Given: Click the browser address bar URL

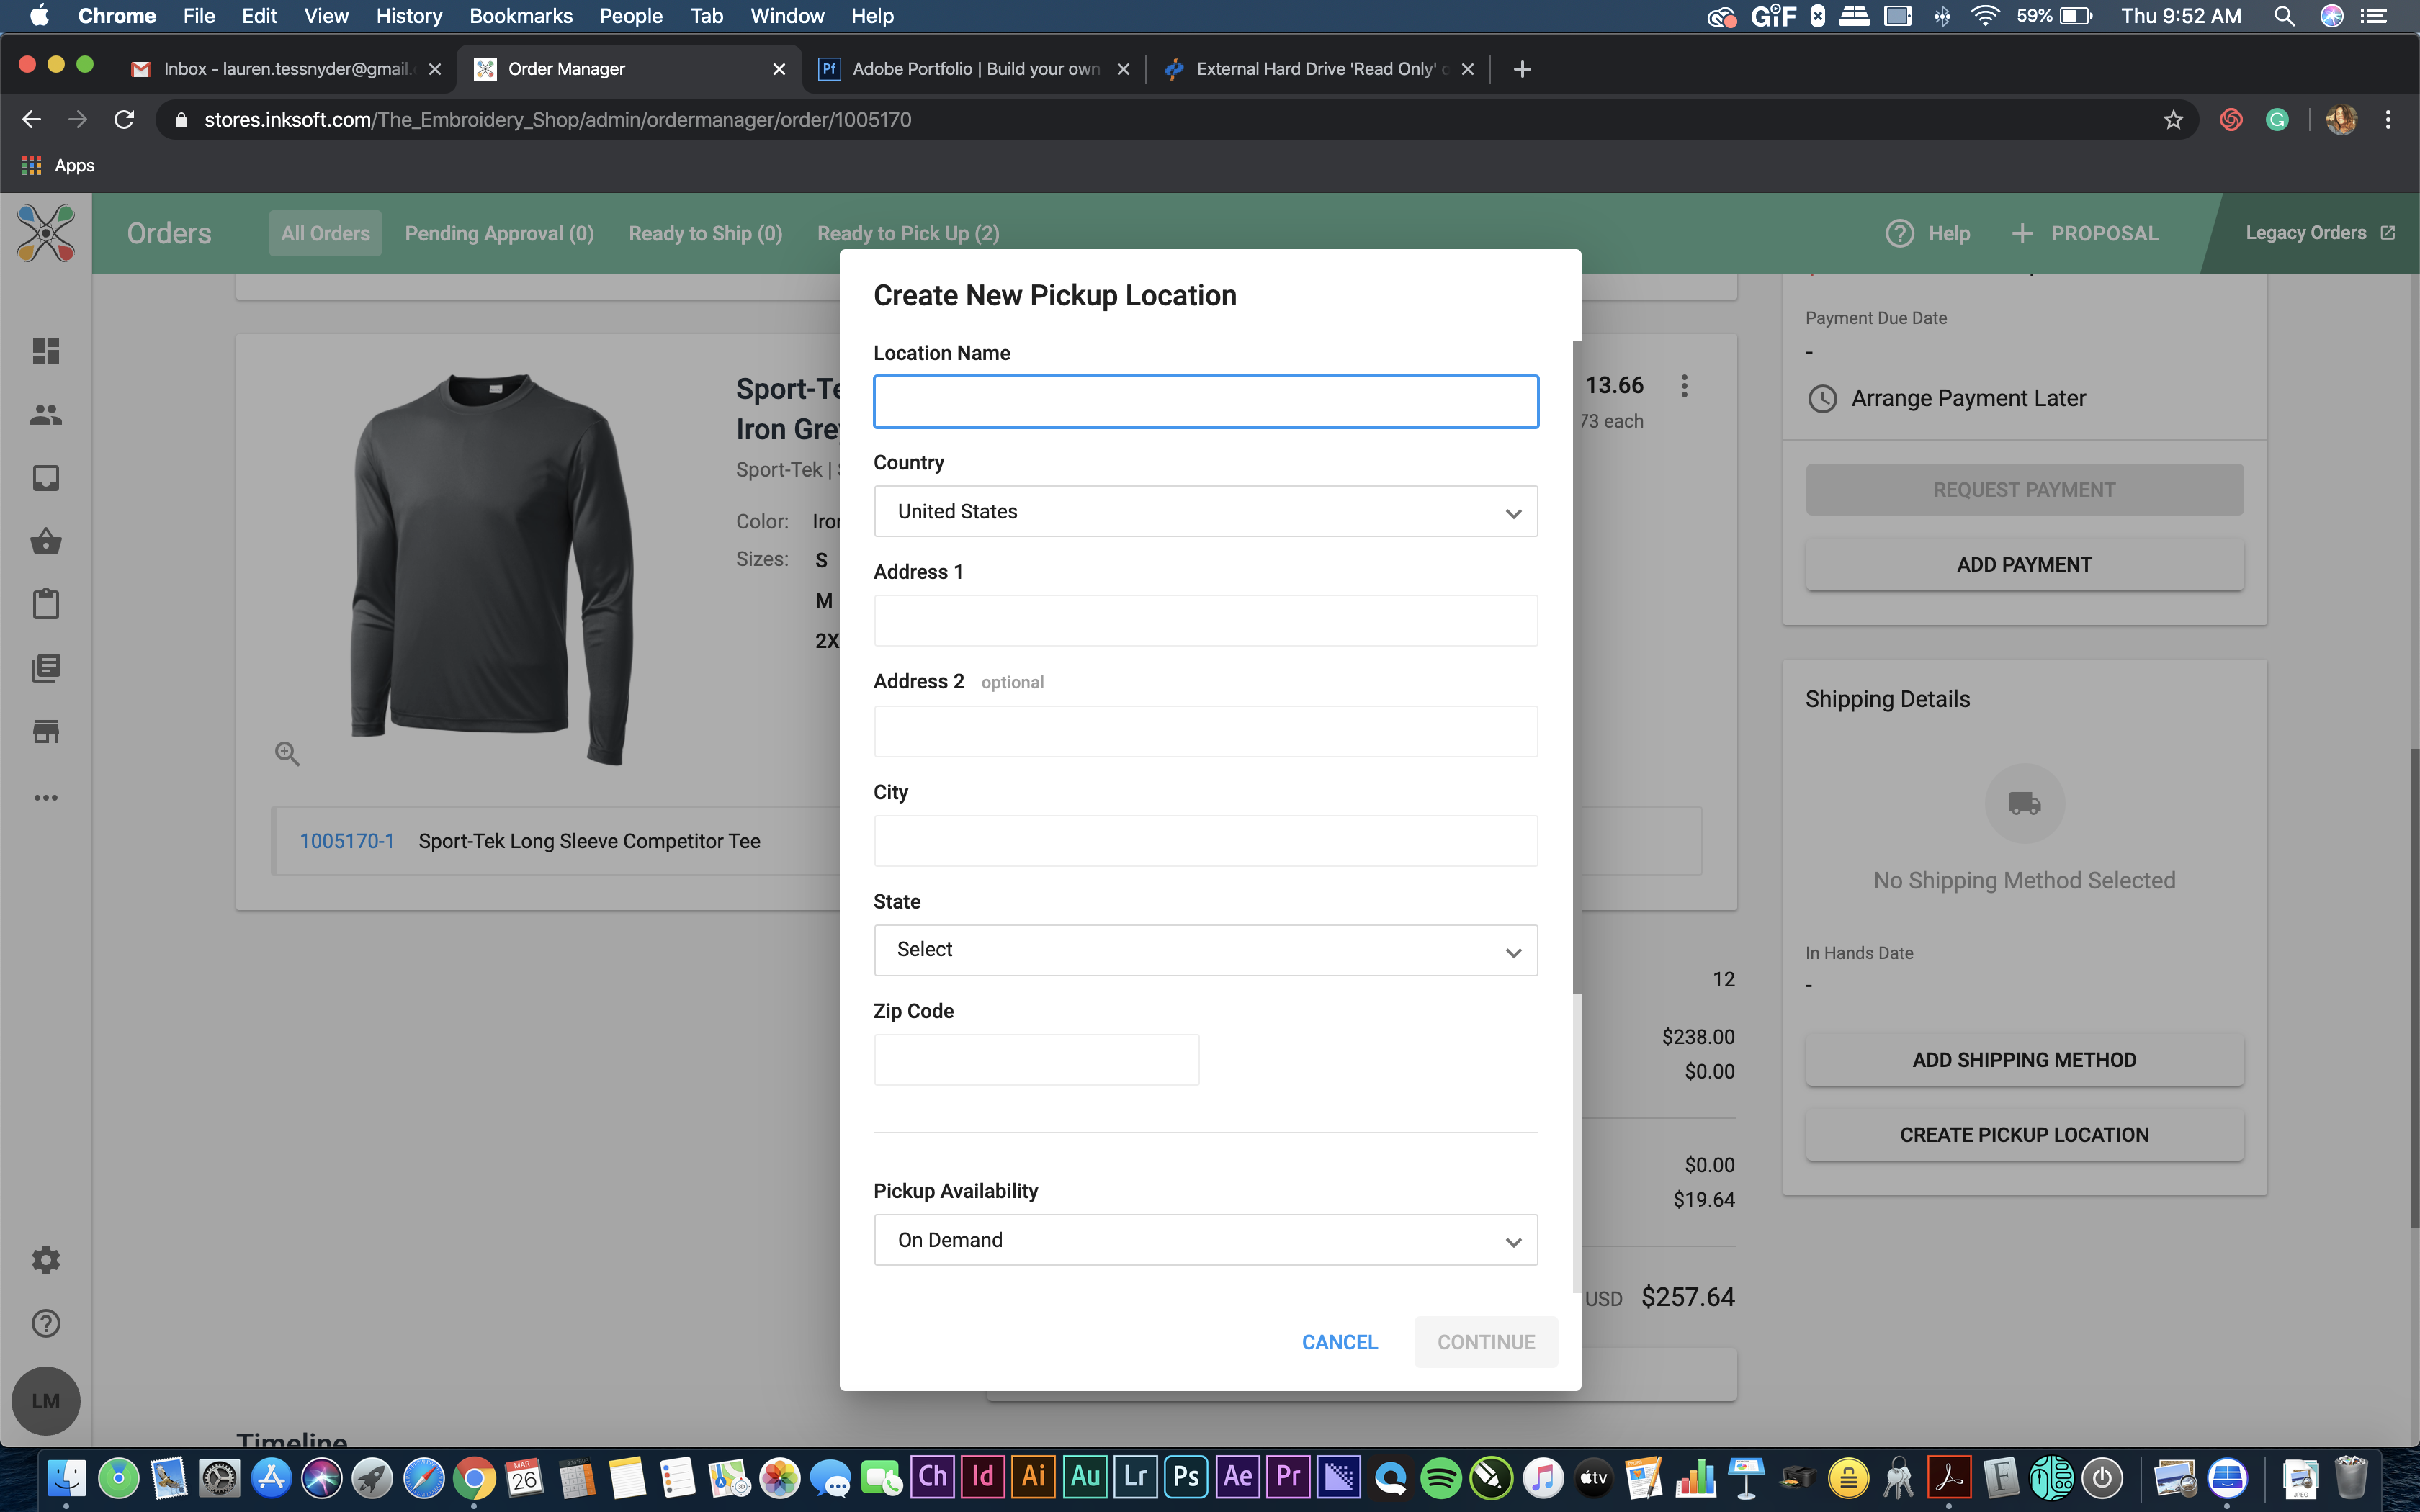Looking at the screenshot, I should pyautogui.click(x=558, y=120).
